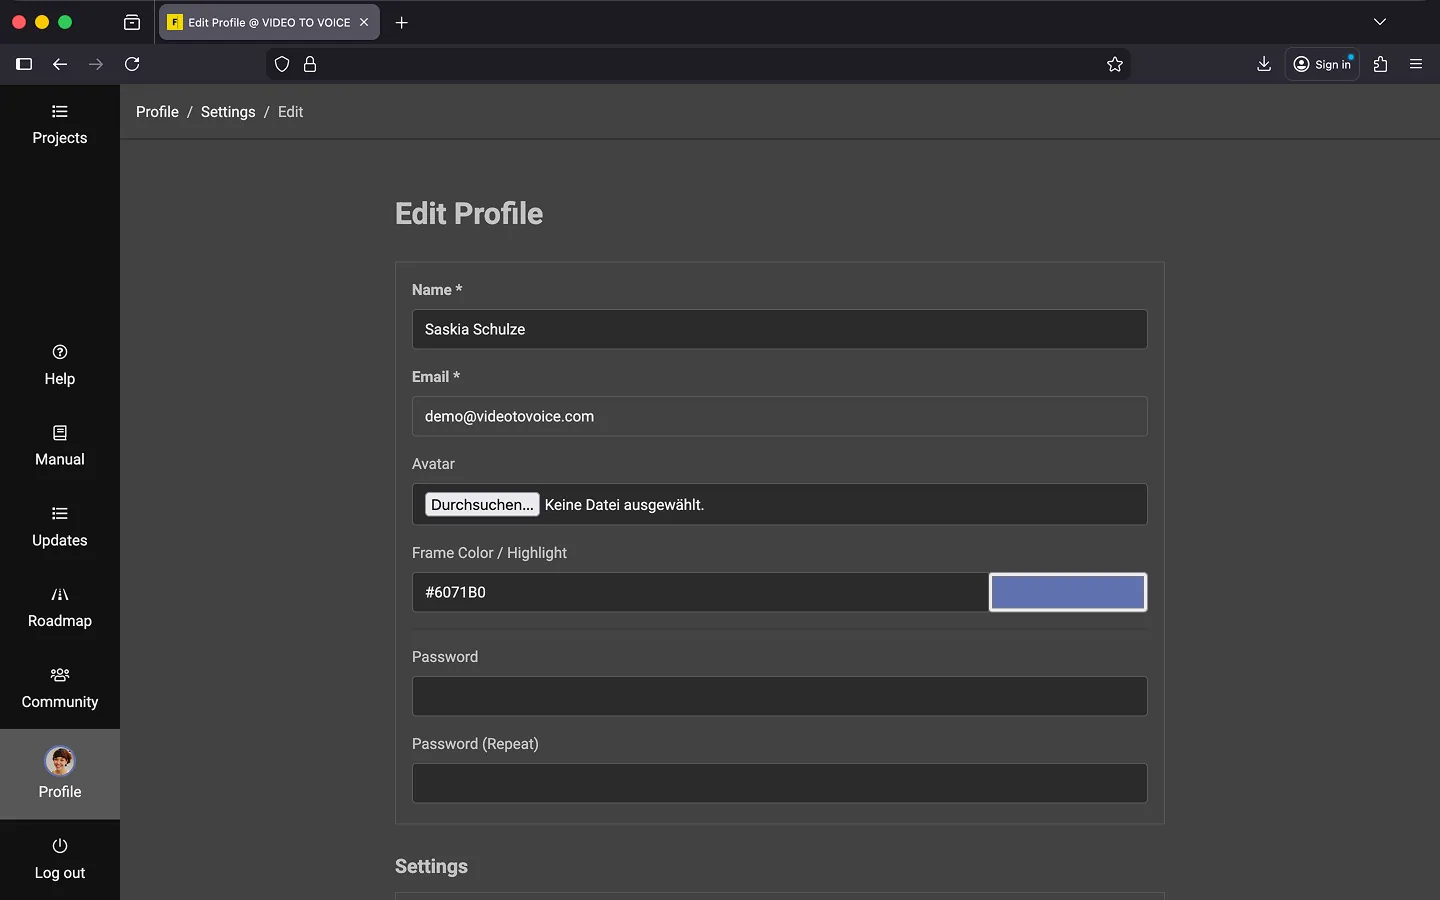Image resolution: width=1440 pixels, height=900 pixels.
Task: Open the browser Extensions icon
Action: tap(1381, 64)
